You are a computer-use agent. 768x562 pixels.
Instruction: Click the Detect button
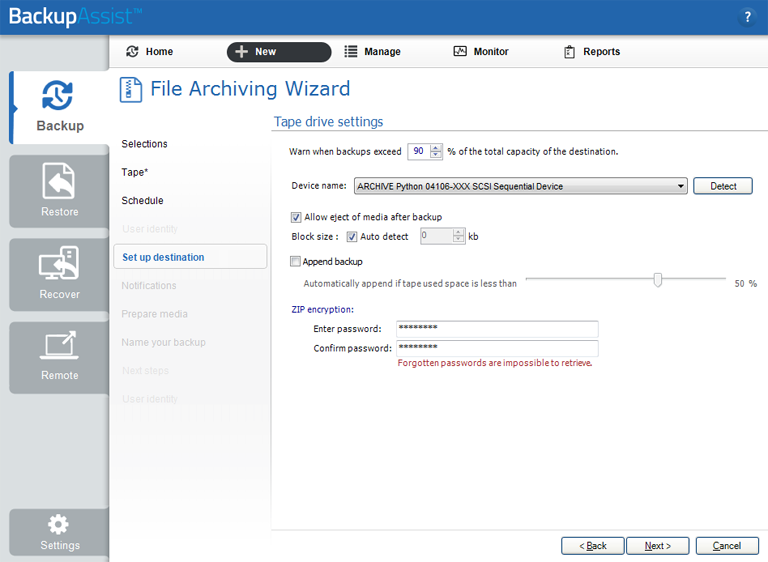(x=723, y=186)
